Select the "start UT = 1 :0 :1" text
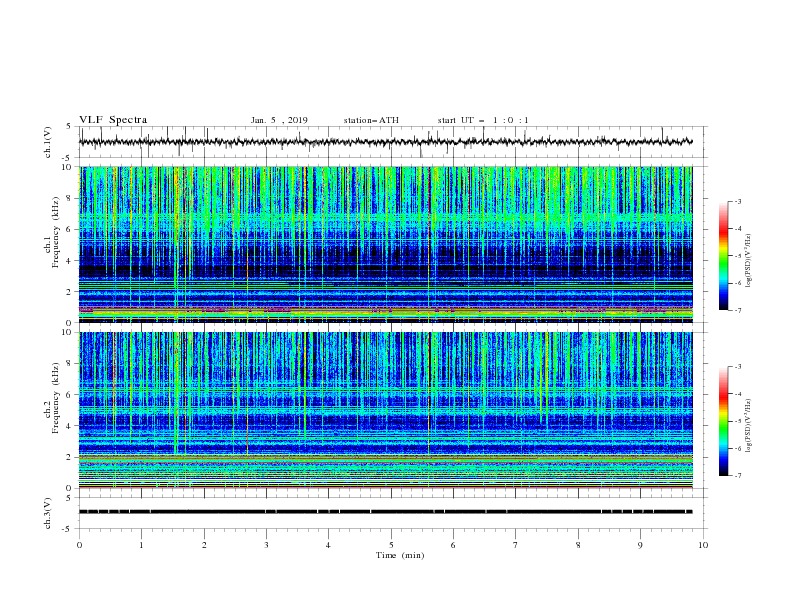 (x=483, y=120)
